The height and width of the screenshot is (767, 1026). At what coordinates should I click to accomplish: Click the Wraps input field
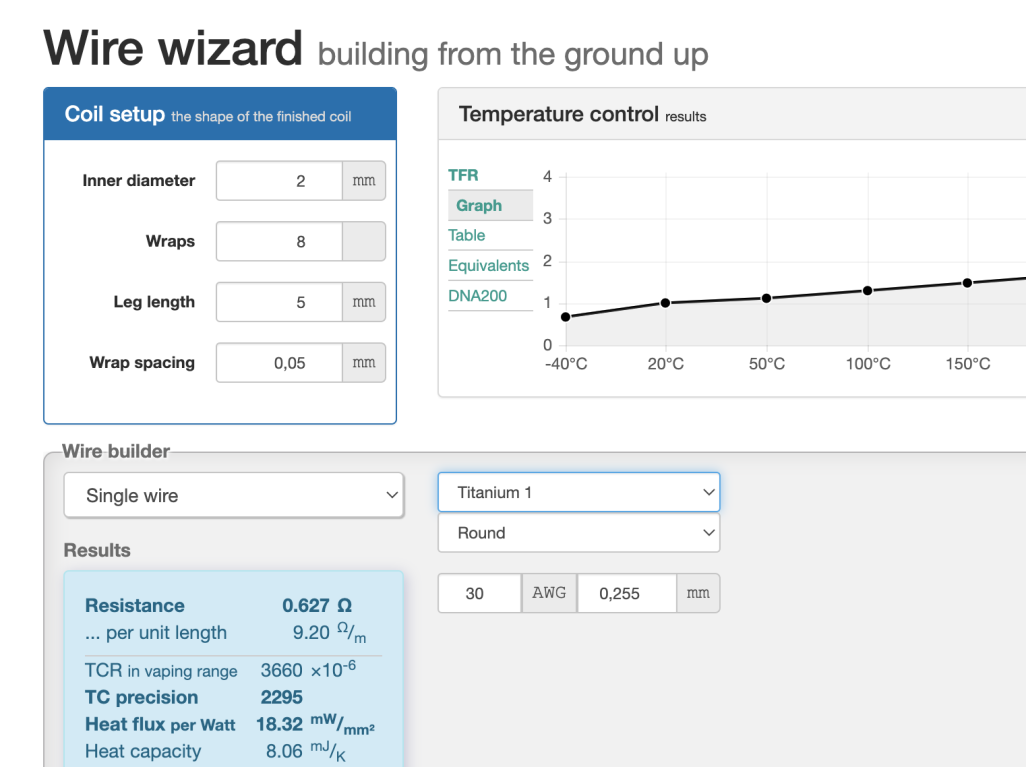pos(279,241)
